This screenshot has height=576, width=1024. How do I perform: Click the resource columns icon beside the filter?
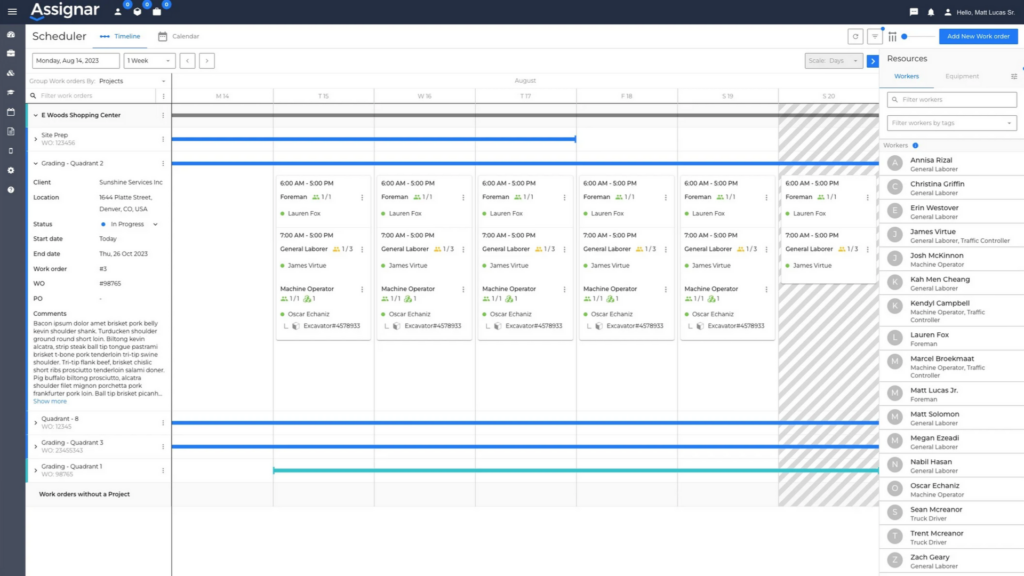[x=894, y=34]
